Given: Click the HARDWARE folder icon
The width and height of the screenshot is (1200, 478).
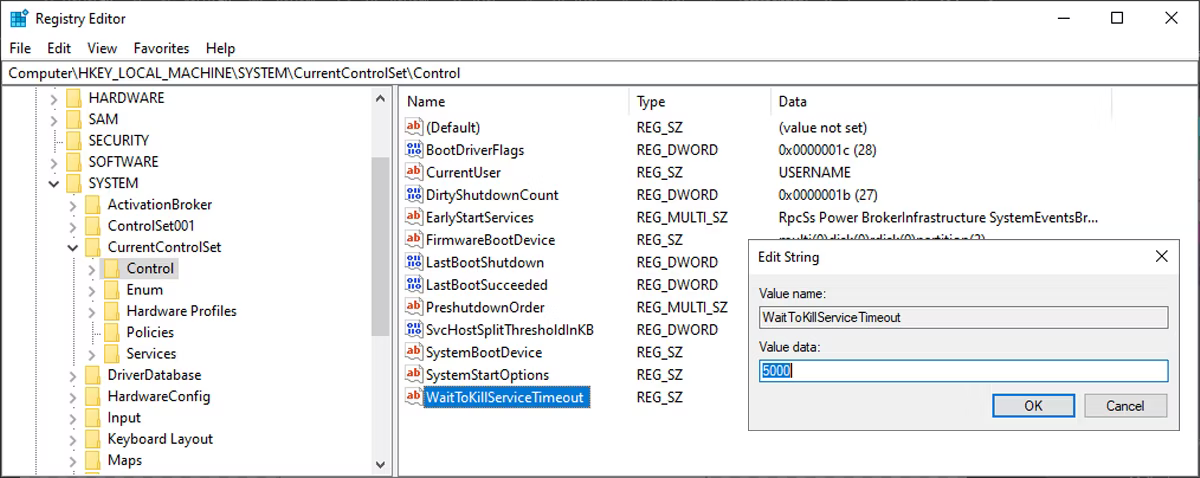Looking at the screenshot, I should (x=73, y=98).
